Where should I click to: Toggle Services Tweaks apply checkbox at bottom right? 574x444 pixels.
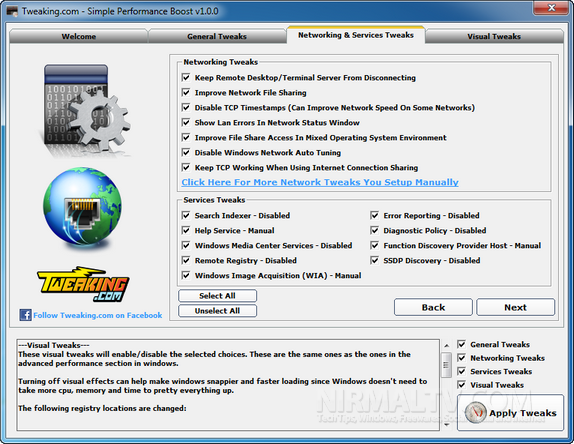462,371
